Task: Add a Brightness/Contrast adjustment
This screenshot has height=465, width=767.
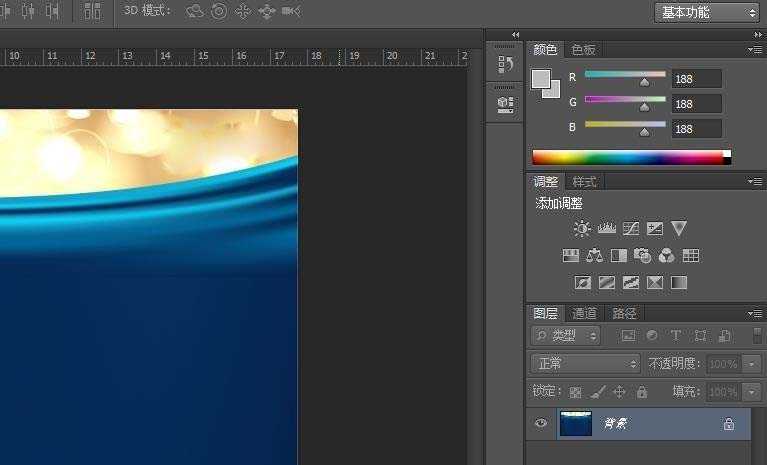Action: [582, 229]
